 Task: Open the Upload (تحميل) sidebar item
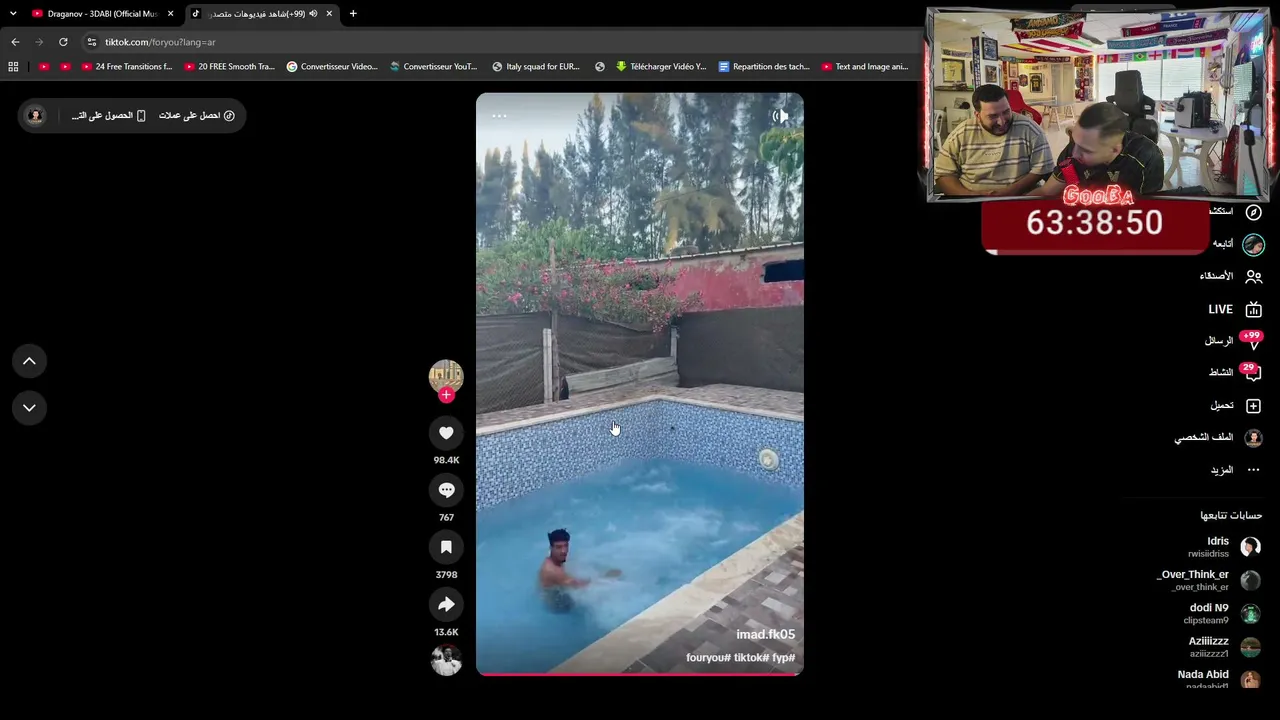click(1236, 406)
